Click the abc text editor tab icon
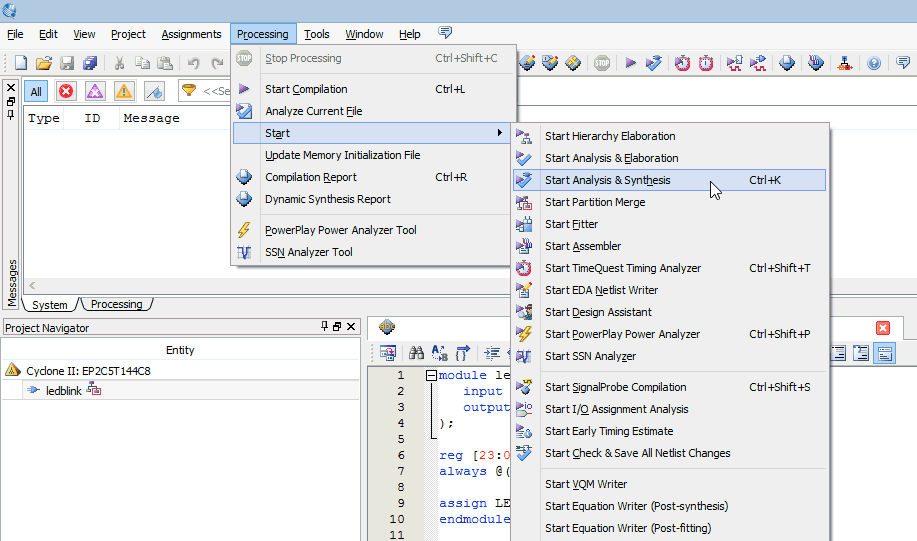The image size is (917, 541). tap(387, 327)
